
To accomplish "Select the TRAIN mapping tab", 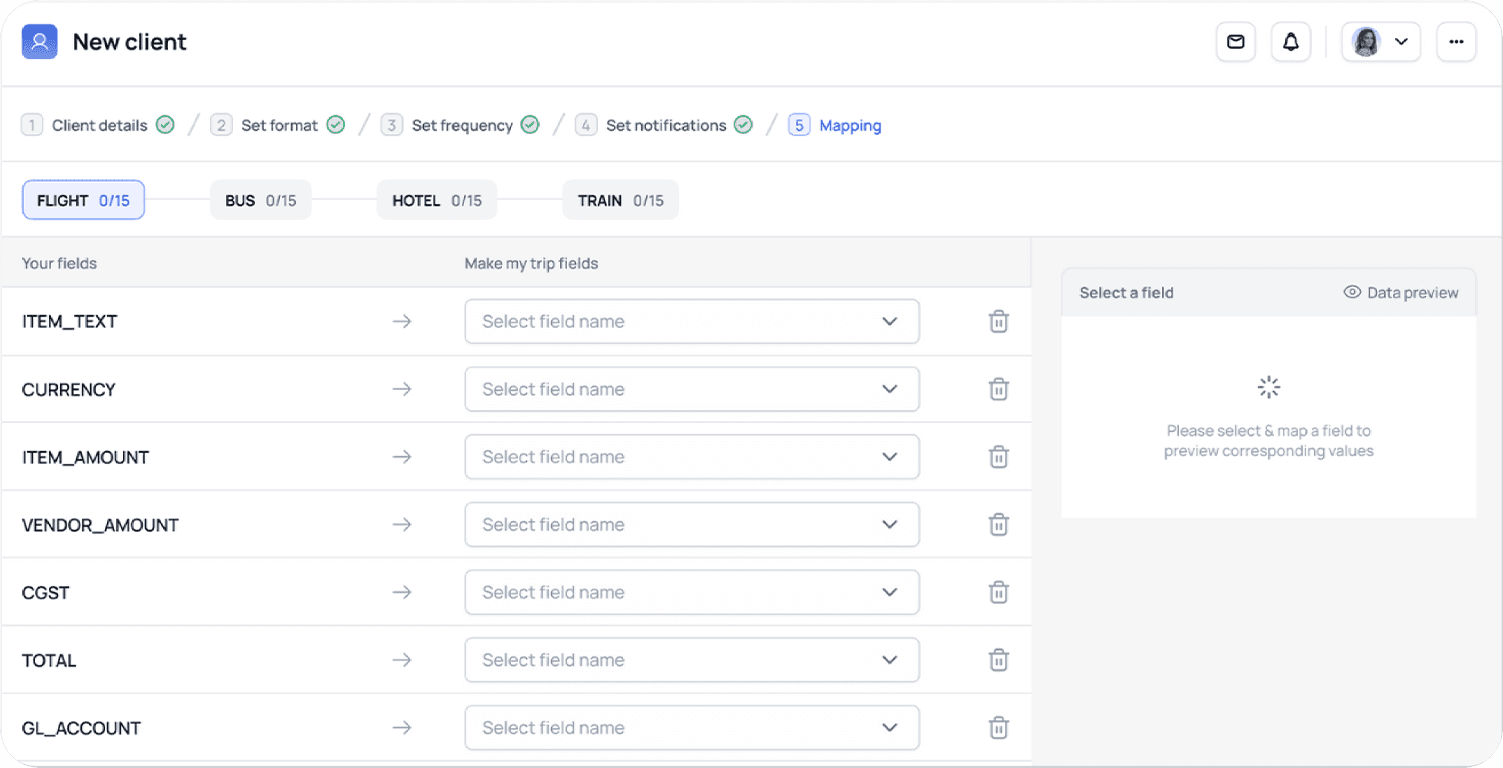I will (620, 200).
